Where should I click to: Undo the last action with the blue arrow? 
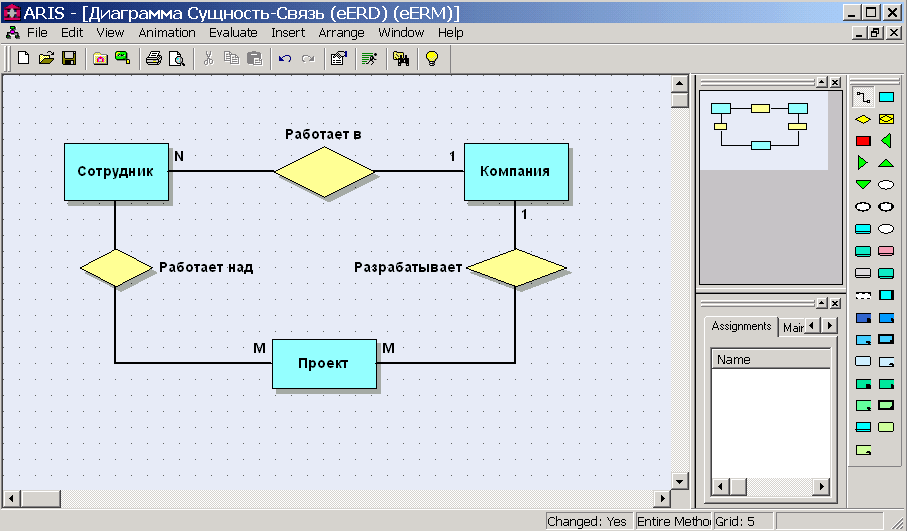coord(285,58)
